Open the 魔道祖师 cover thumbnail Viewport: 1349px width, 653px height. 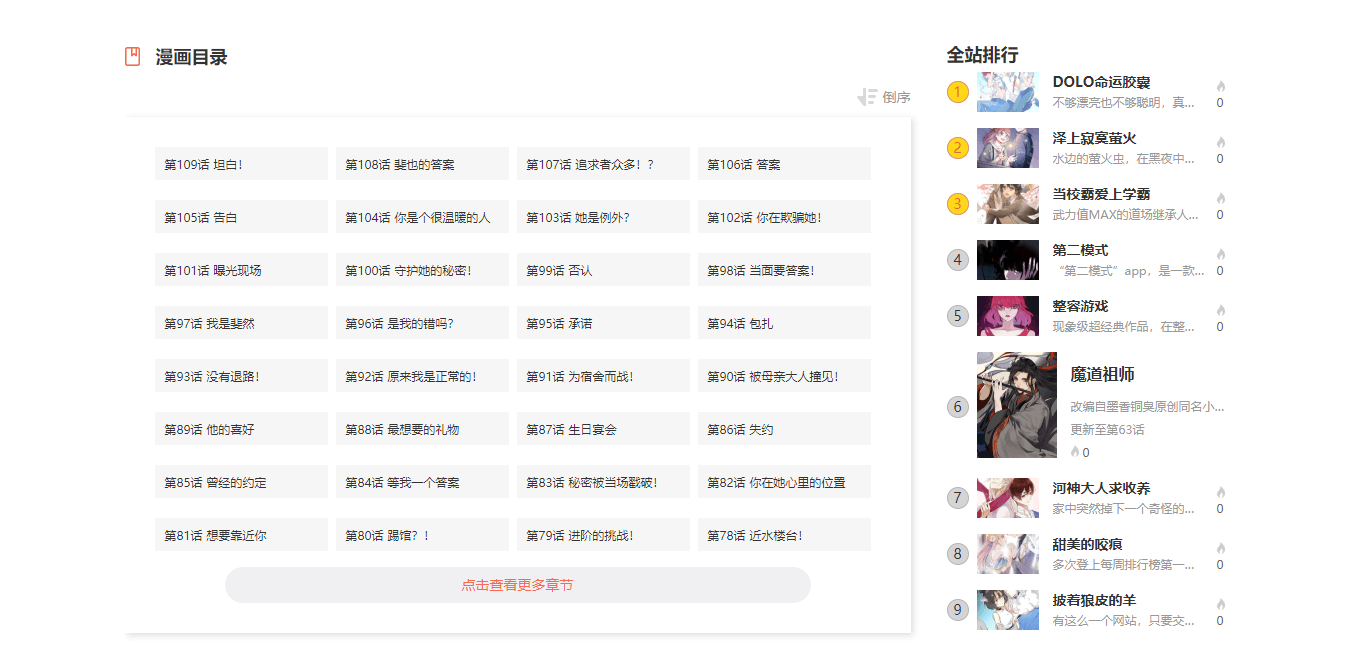[1016, 405]
